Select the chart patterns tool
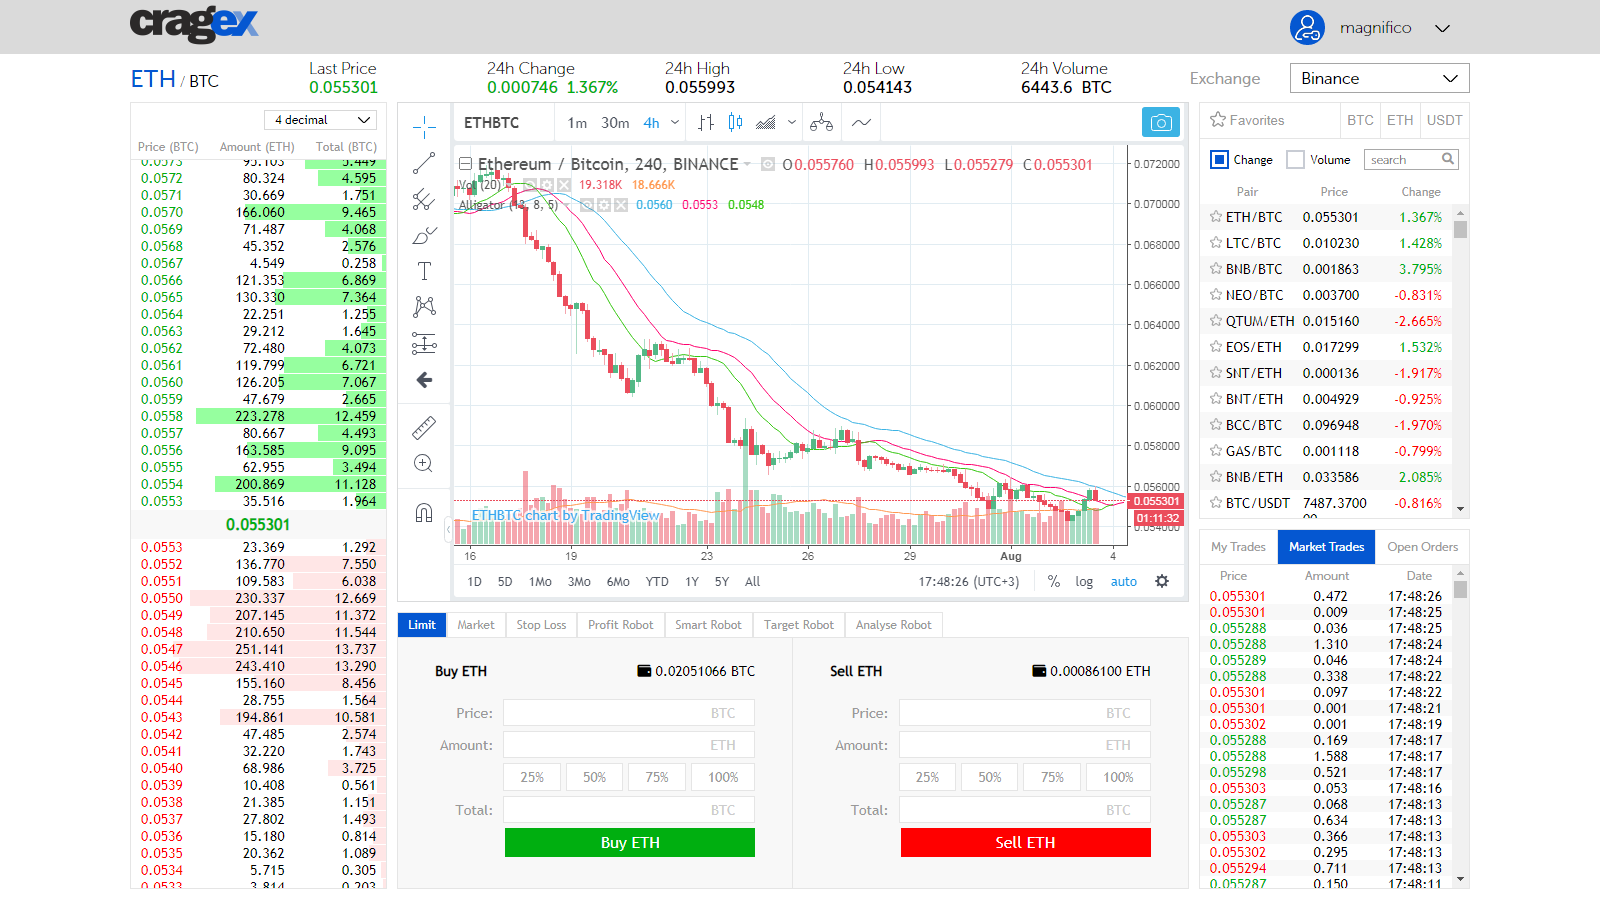 pyautogui.click(x=424, y=306)
